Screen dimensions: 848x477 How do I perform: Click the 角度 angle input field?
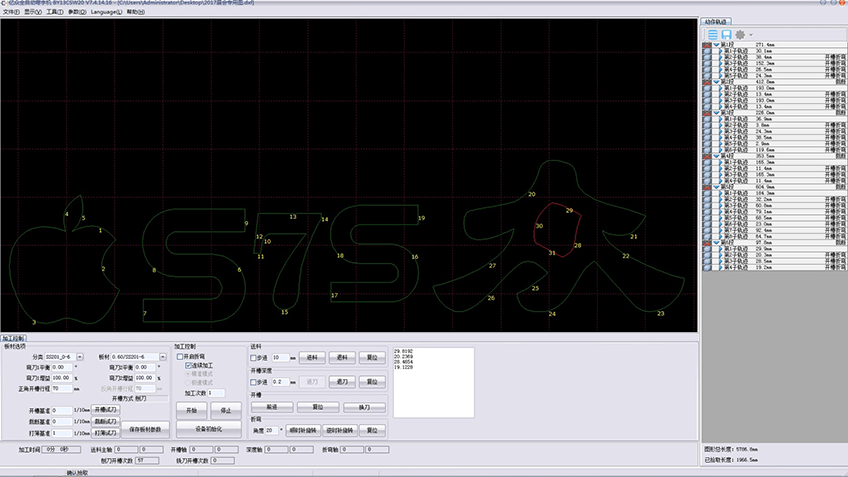(273, 430)
